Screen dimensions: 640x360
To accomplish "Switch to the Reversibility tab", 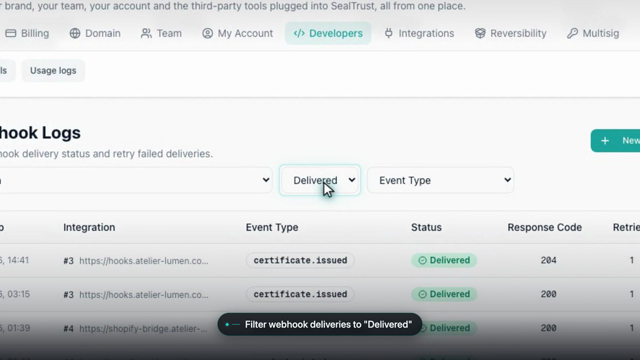I will pos(510,33).
